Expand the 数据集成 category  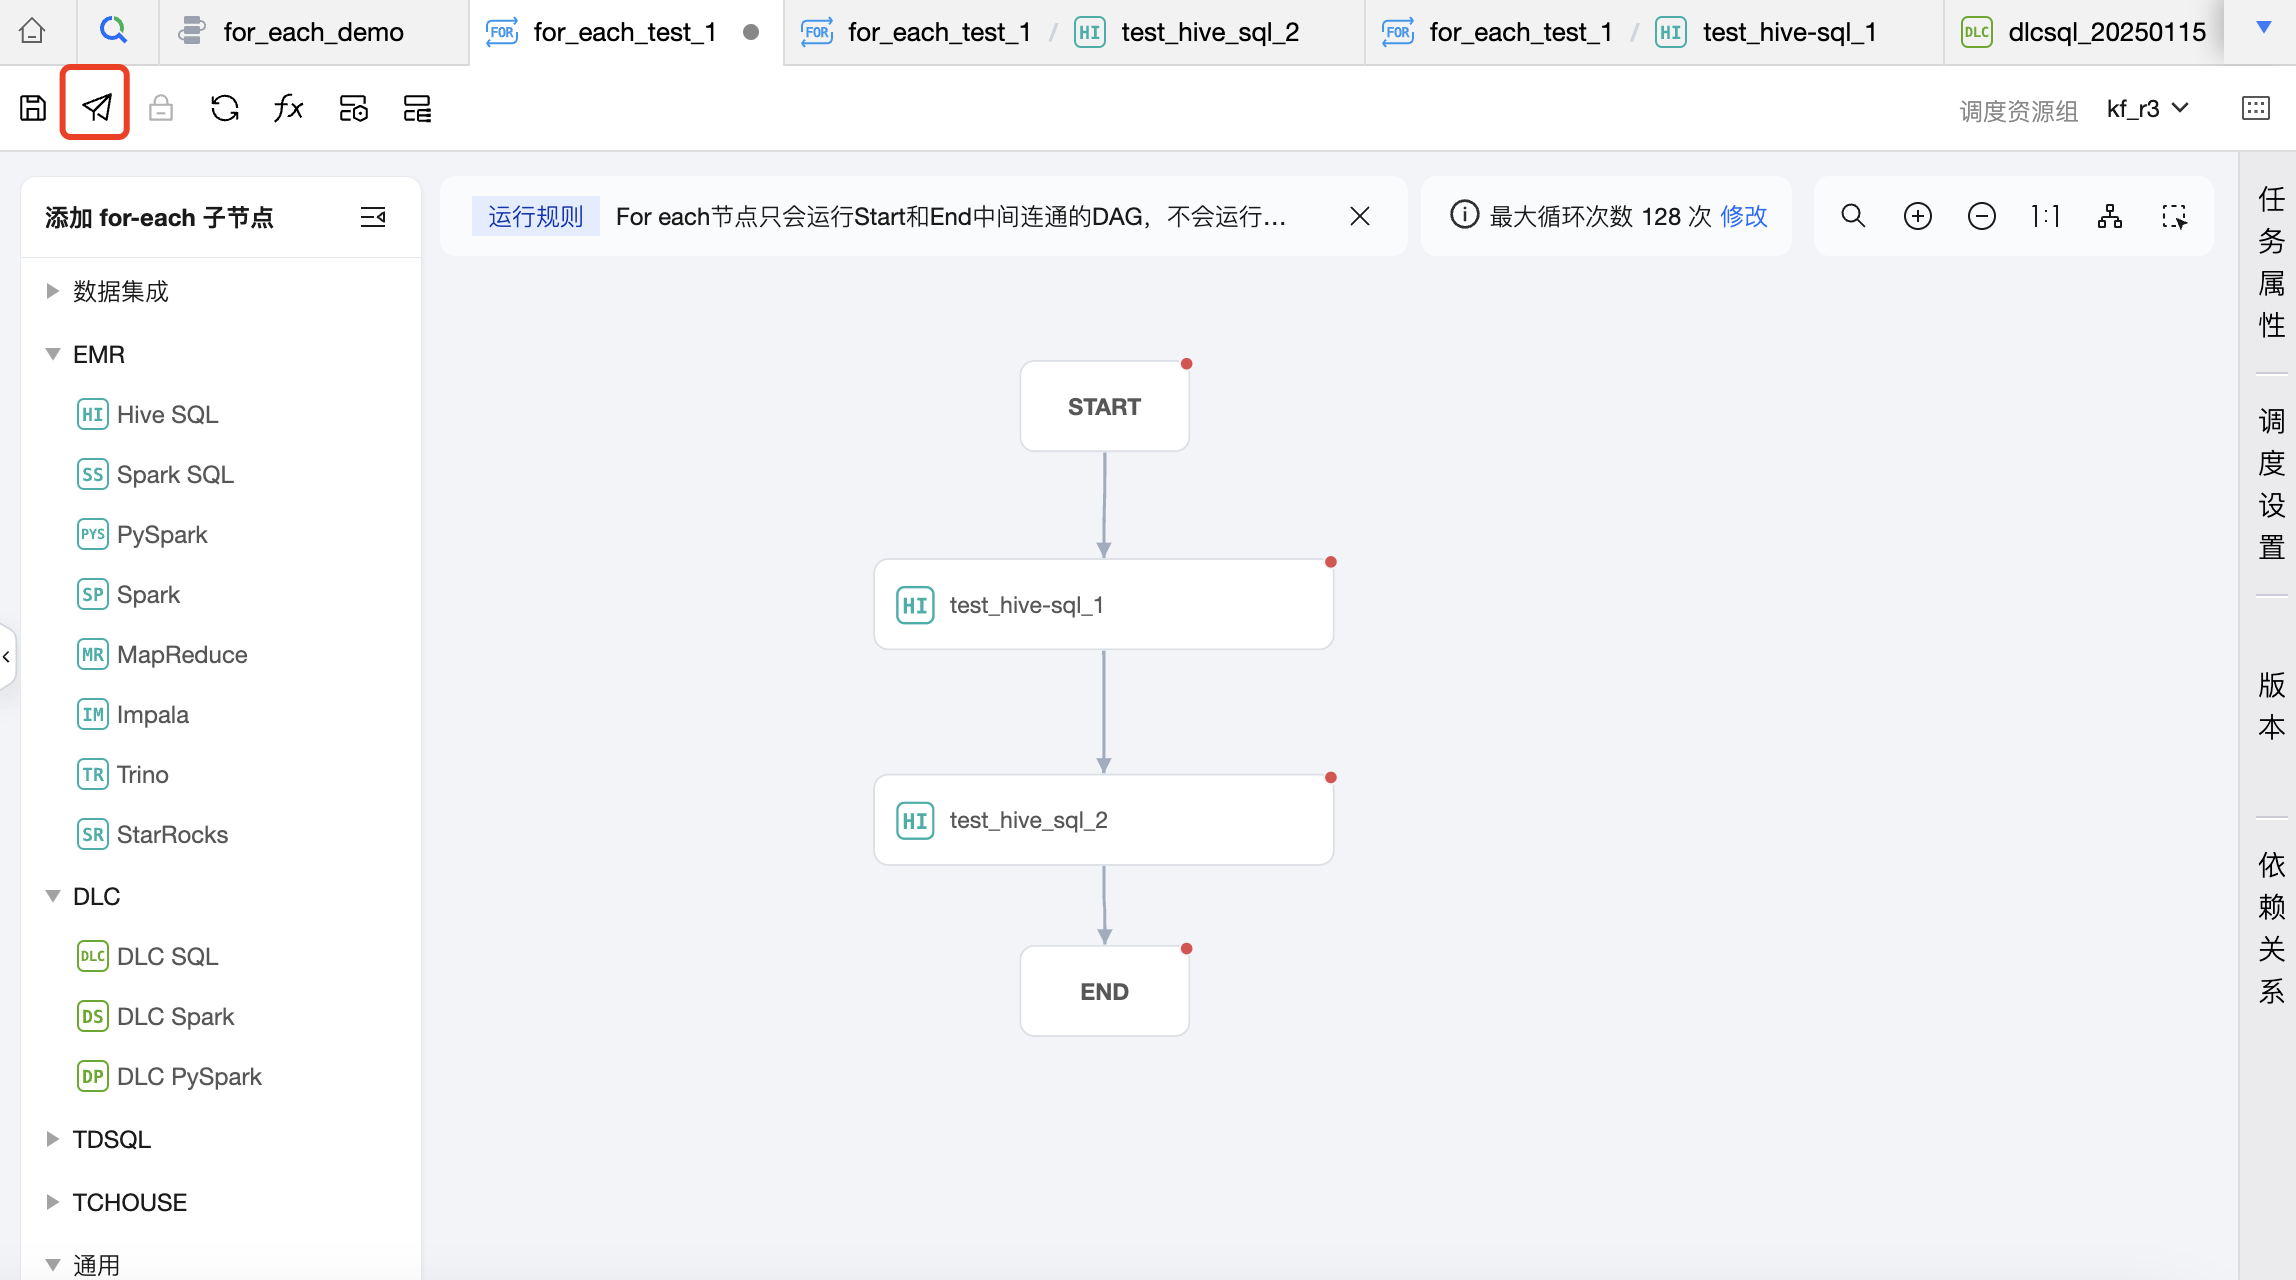click(x=53, y=291)
